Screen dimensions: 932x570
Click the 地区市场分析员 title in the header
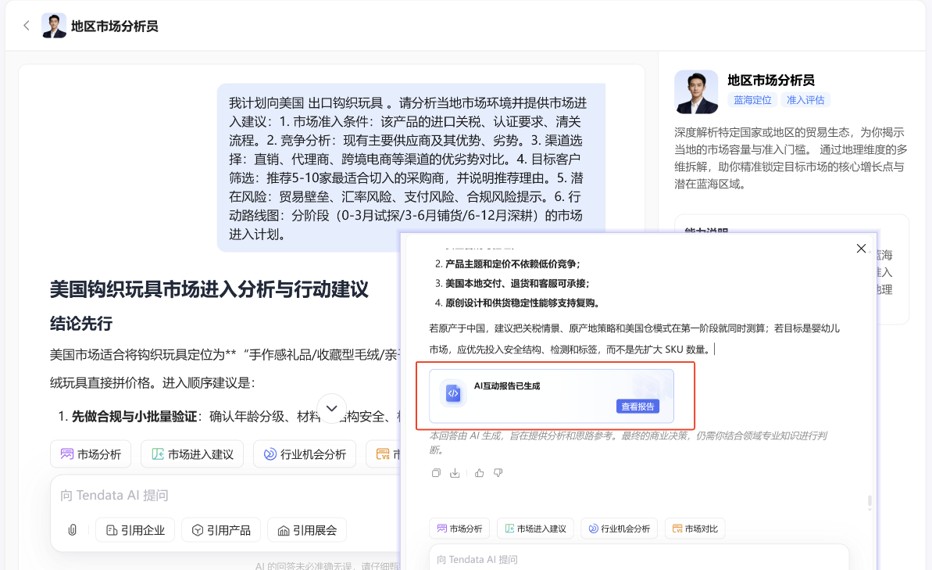pos(115,26)
